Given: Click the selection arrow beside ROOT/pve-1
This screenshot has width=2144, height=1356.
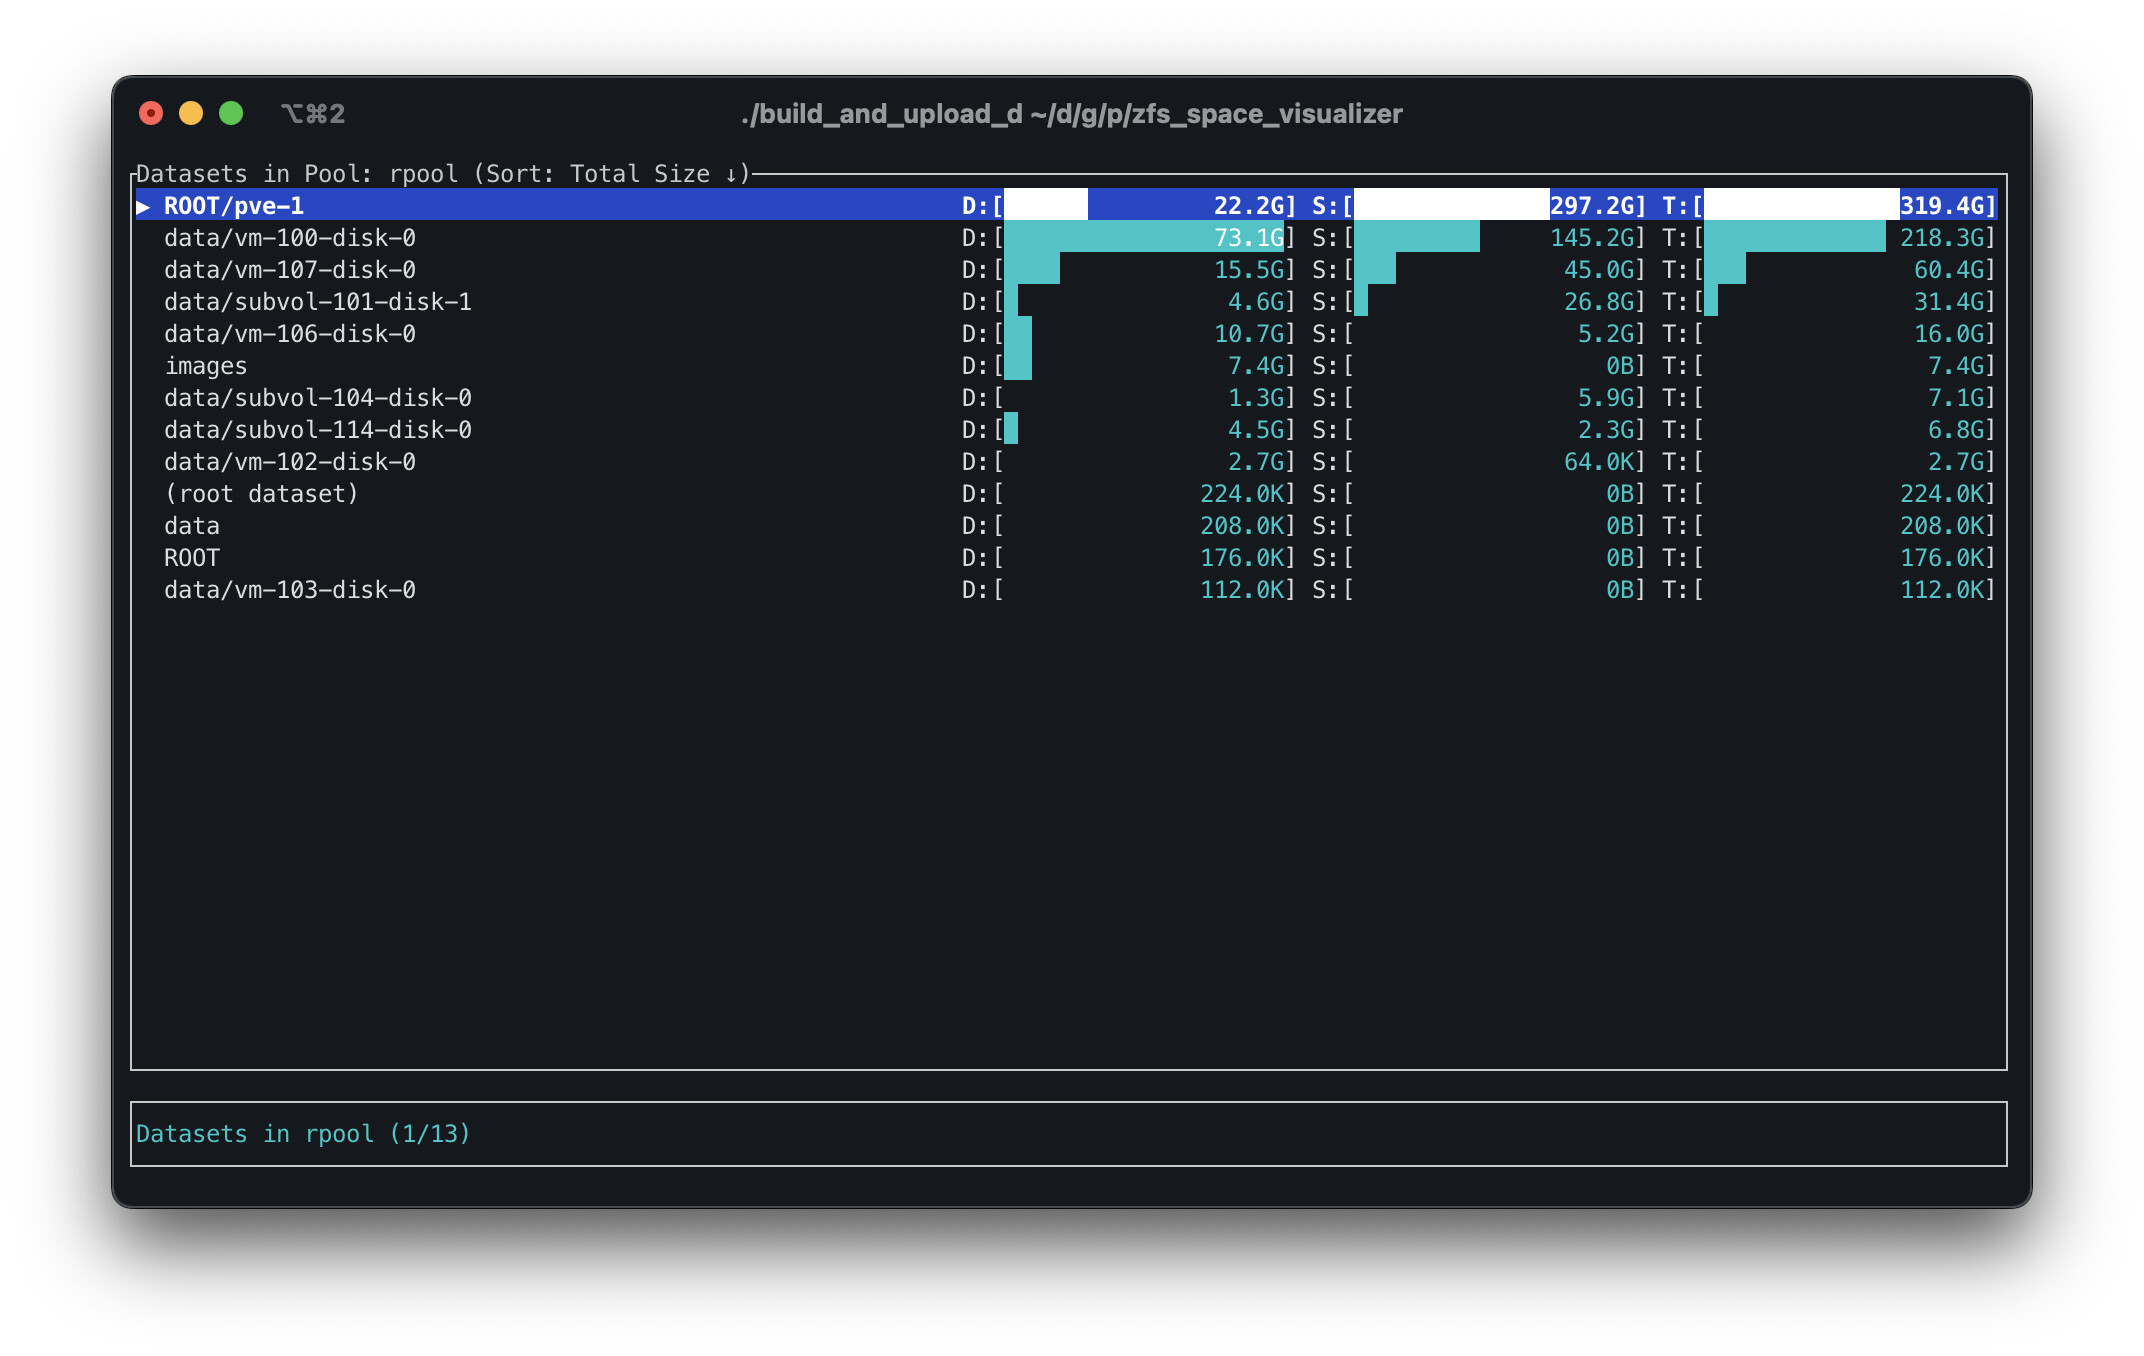Looking at the screenshot, I should point(144,206).
